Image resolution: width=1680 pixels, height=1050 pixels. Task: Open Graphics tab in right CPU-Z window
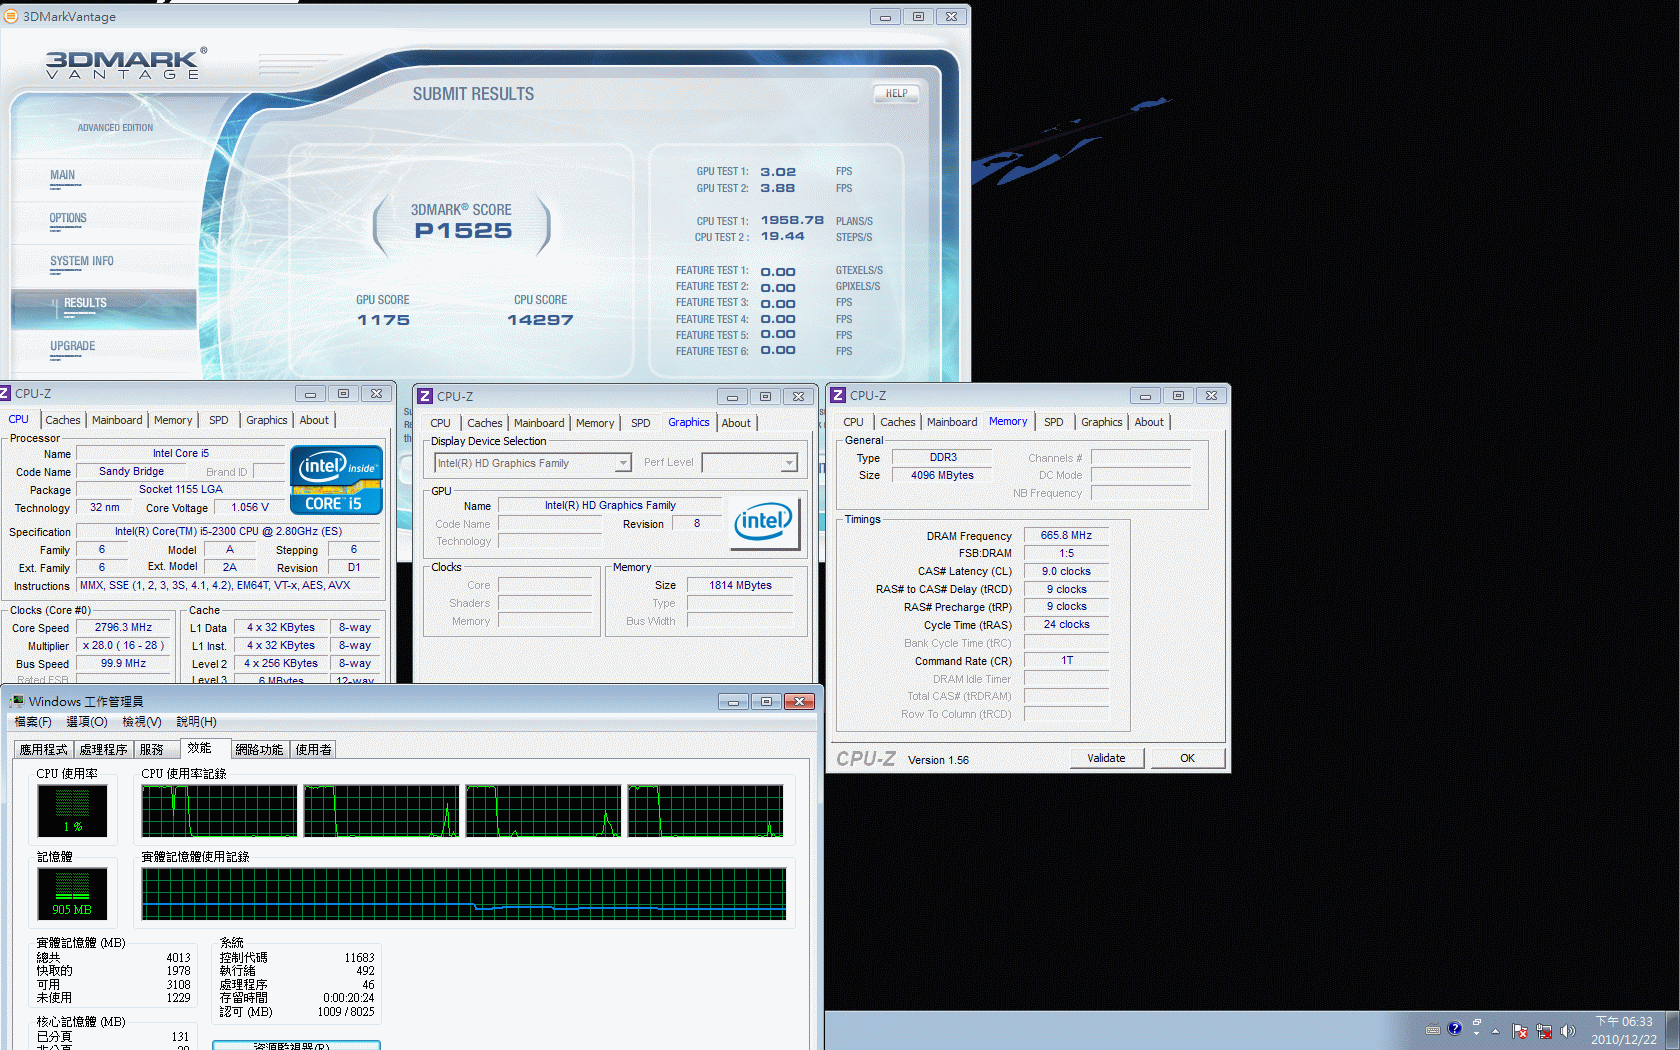1101,422
